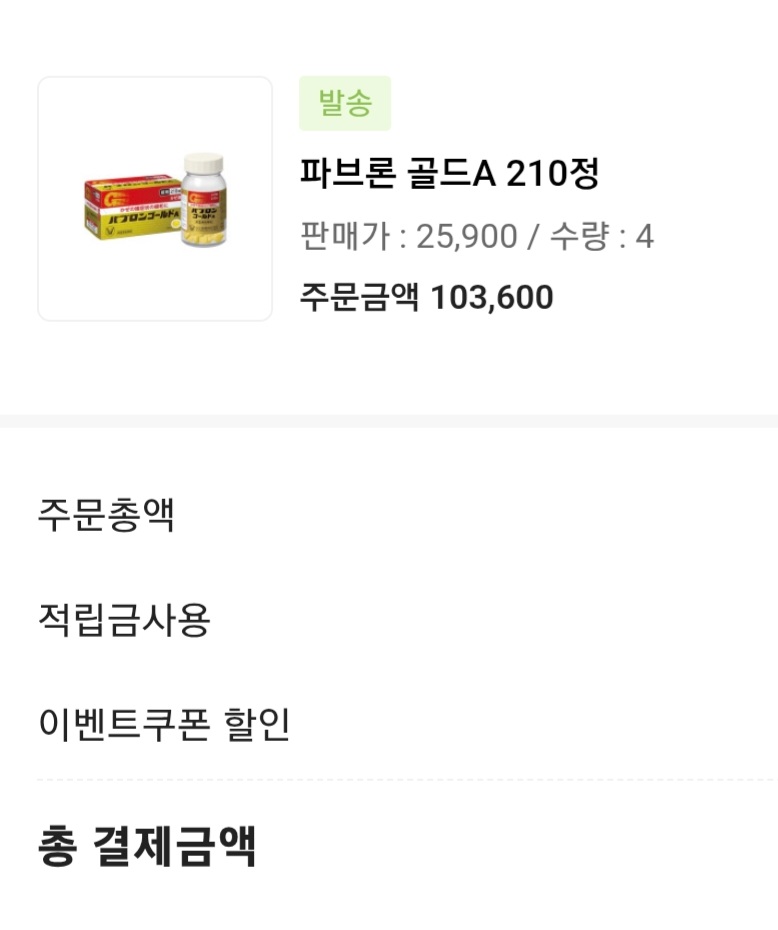Tap the 총 결제금액 heading
Viewport: 778px width, 930px height.
(x=147, y=846)
